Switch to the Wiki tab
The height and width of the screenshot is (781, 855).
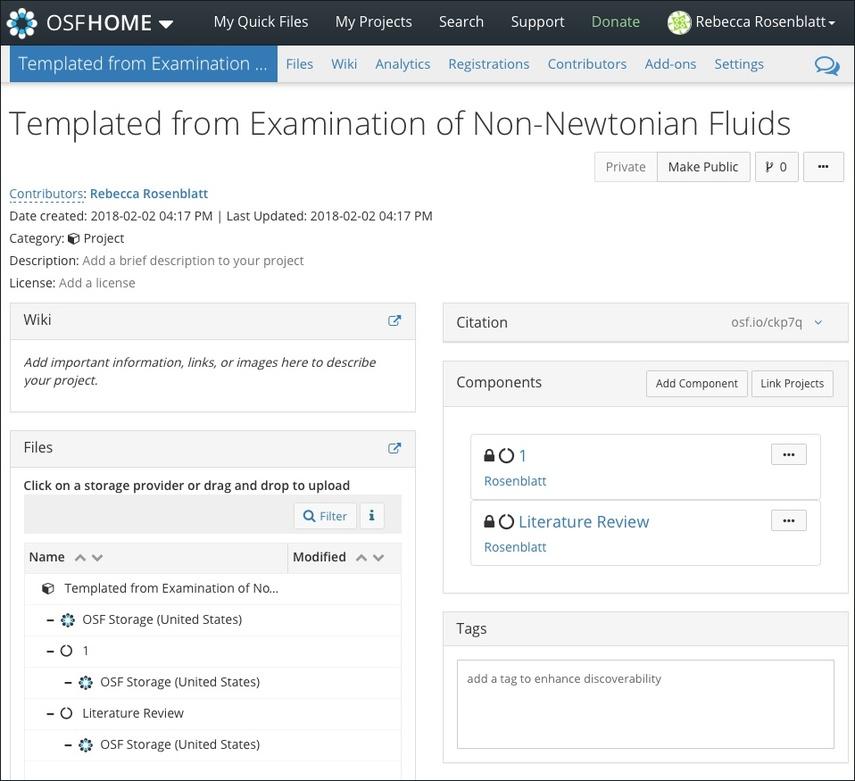click(344, 64)
